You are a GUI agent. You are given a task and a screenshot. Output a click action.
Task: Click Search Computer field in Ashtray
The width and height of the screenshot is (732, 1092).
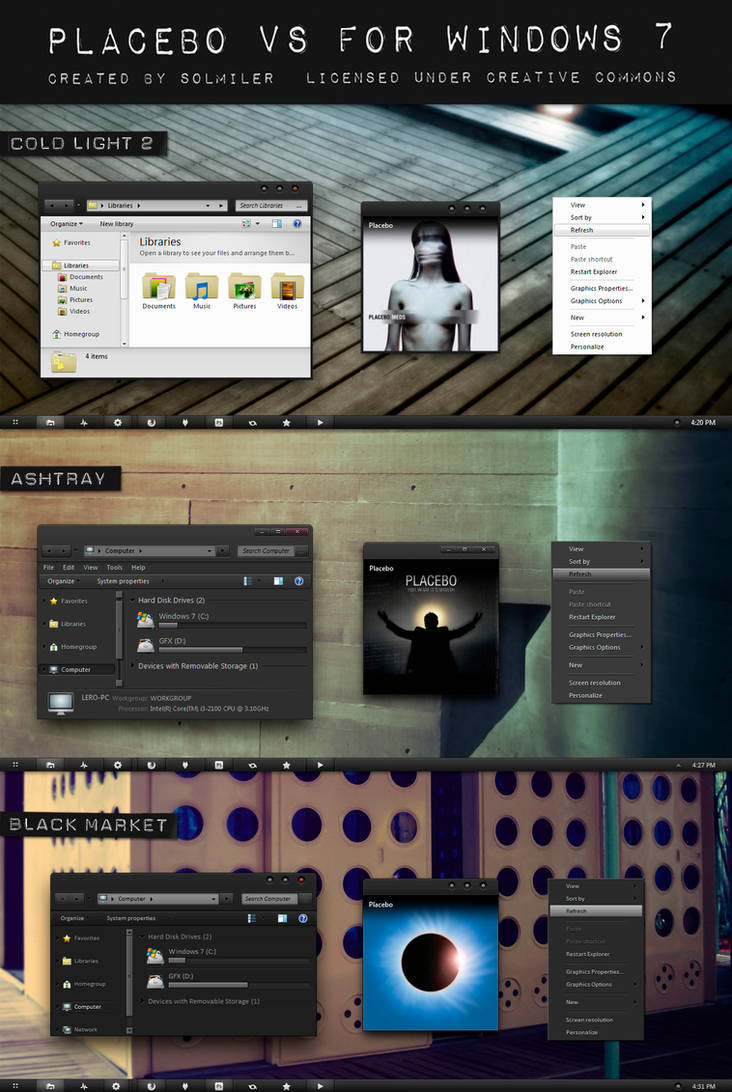[x=272, y=550]
